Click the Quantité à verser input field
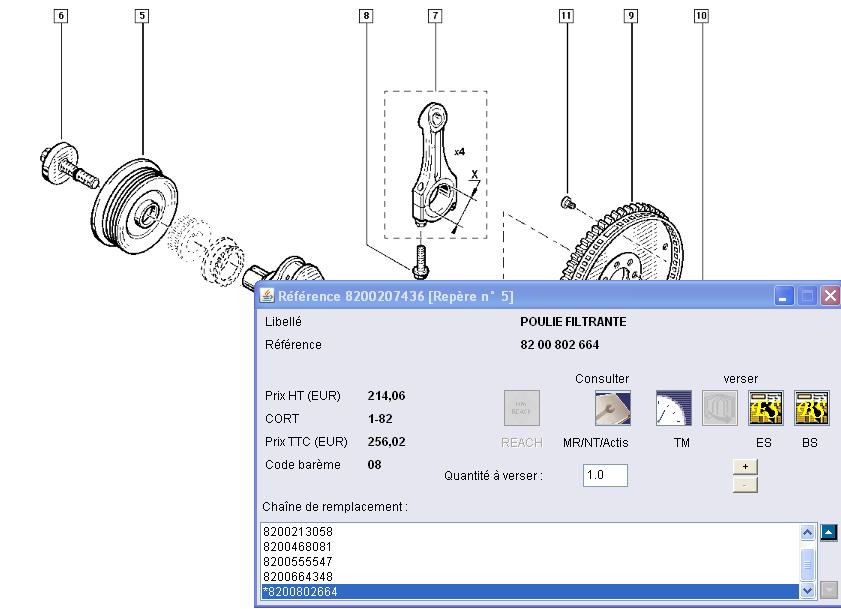This screenshot has width=841, height=609. (605, 476)
